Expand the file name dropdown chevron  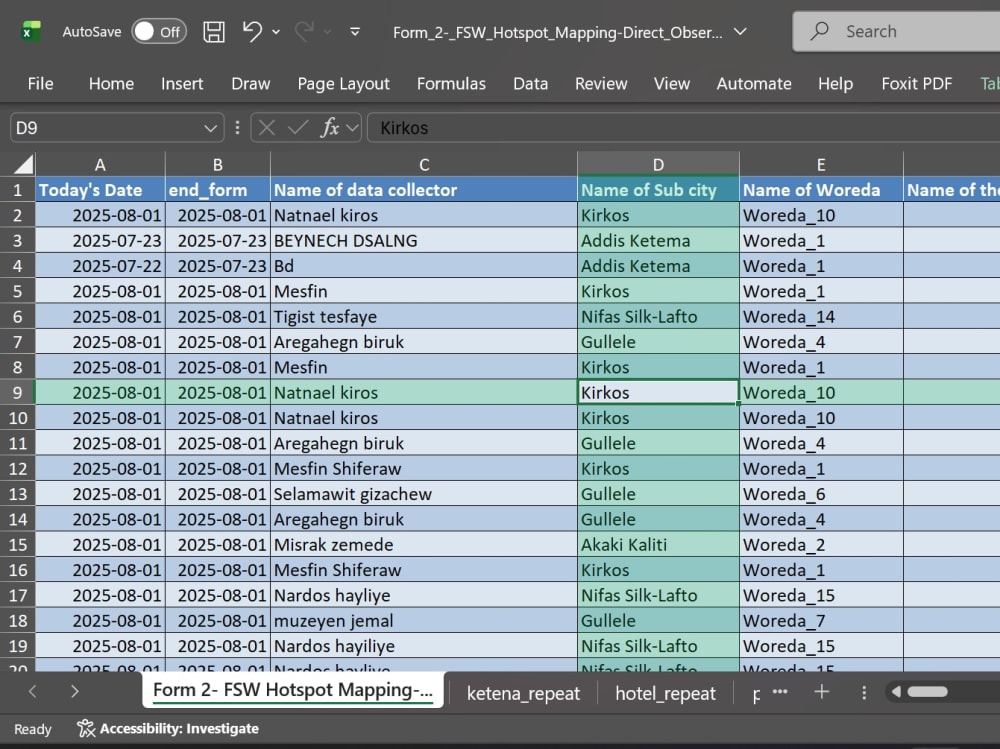740,31
